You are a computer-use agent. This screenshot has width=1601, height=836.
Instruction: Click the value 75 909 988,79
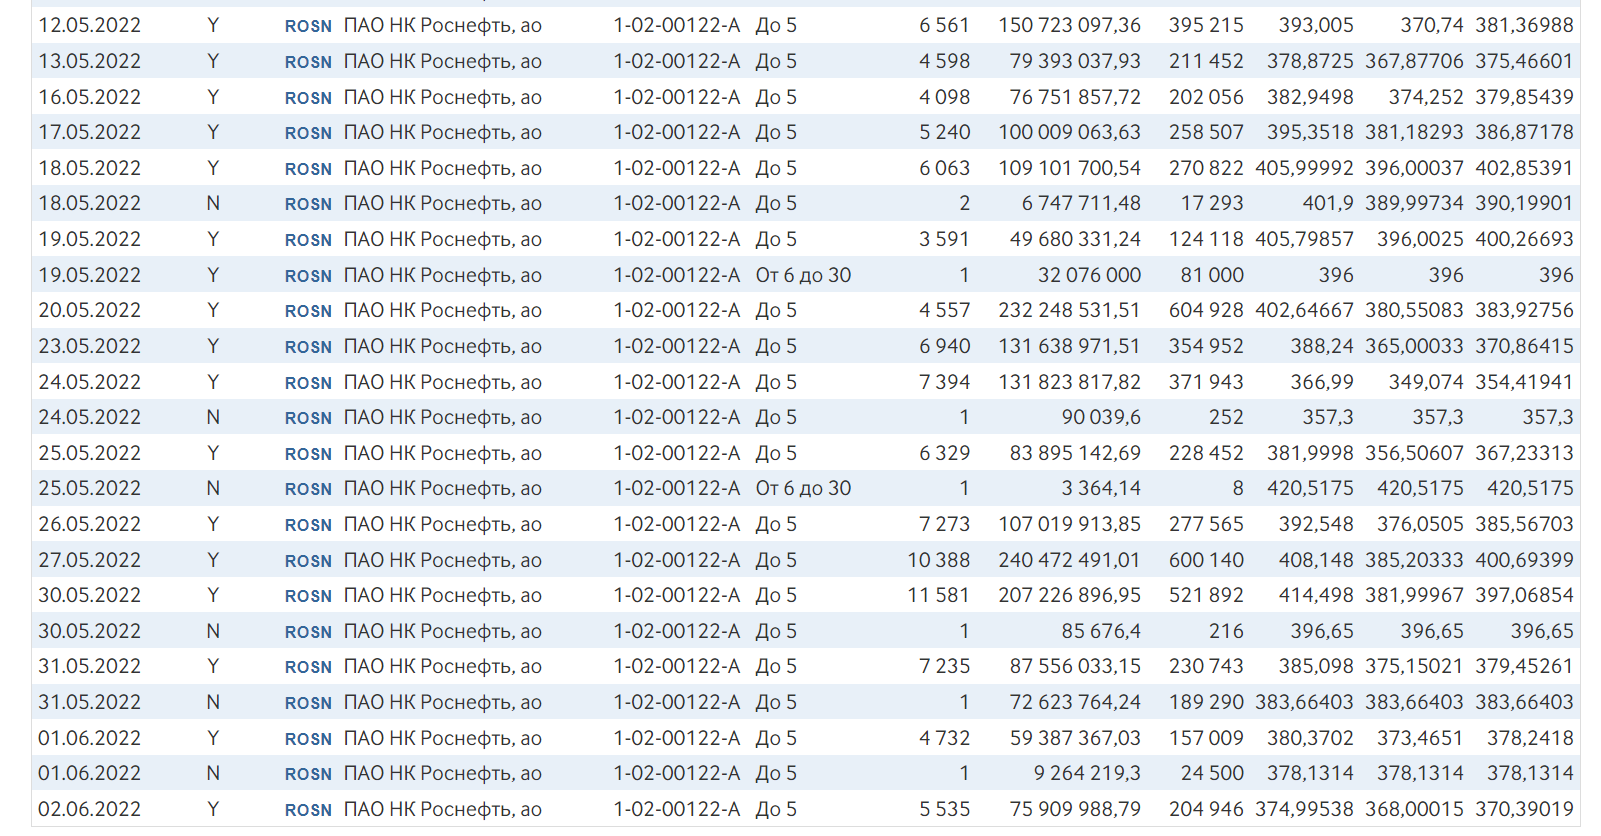(x=1075, y=809)
